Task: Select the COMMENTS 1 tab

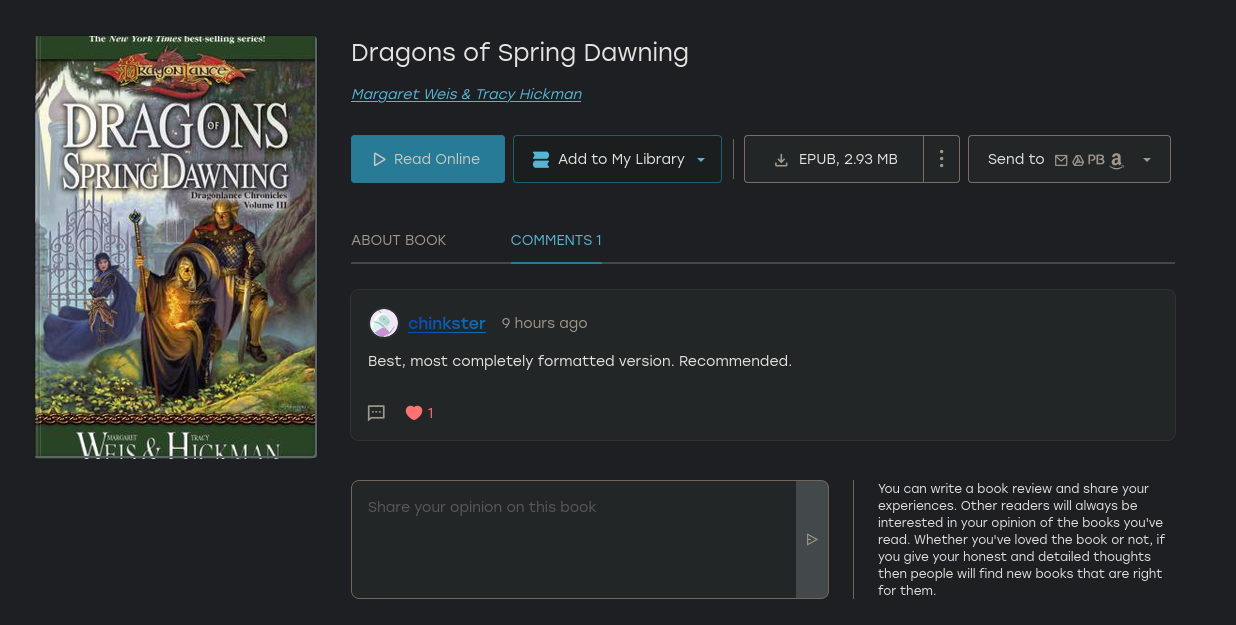Action: tap(556, 240)
